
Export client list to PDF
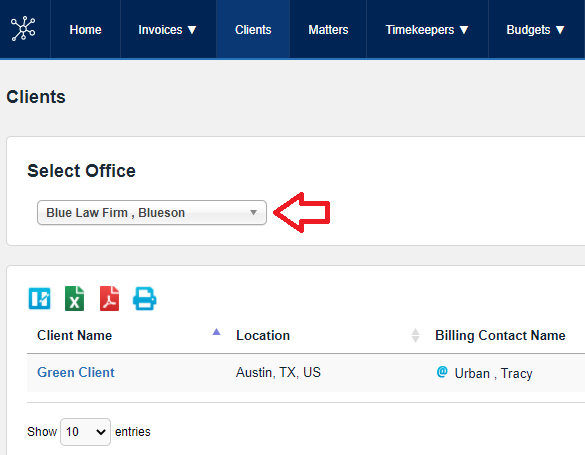click(109, 298)
